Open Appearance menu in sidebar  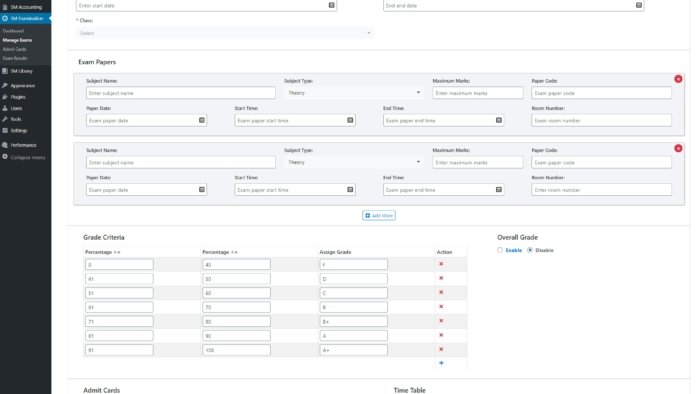[25, 85]
